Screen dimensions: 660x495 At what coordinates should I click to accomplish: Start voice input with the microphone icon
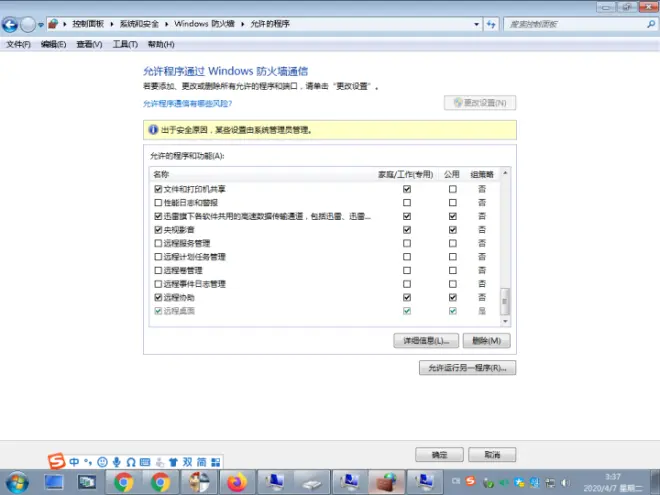pos(117,462)
